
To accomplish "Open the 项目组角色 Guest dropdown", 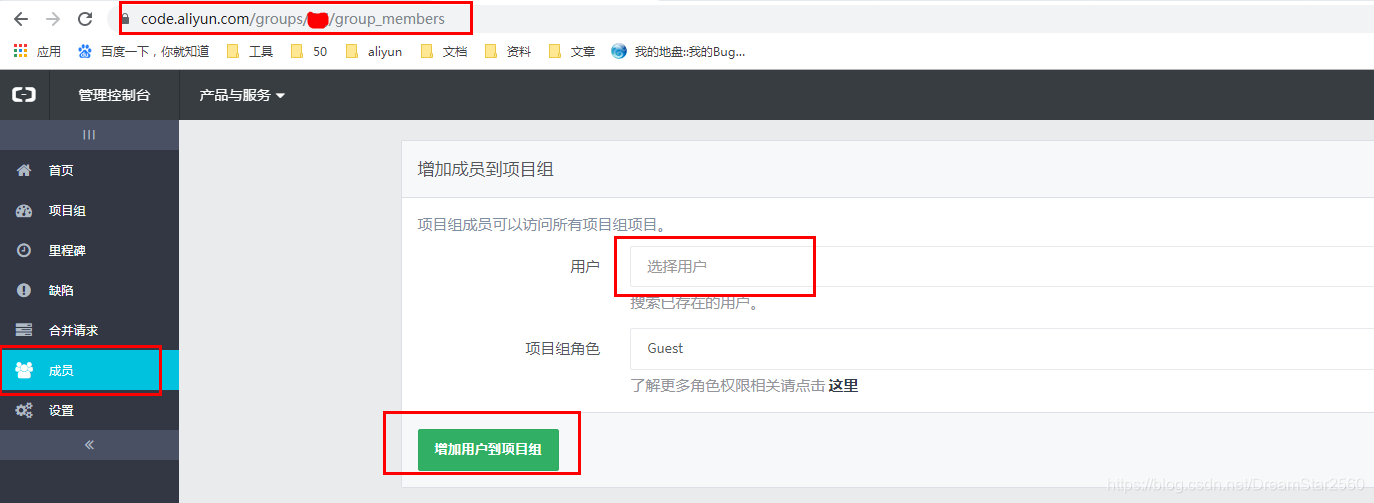I will coord(1002,348).
